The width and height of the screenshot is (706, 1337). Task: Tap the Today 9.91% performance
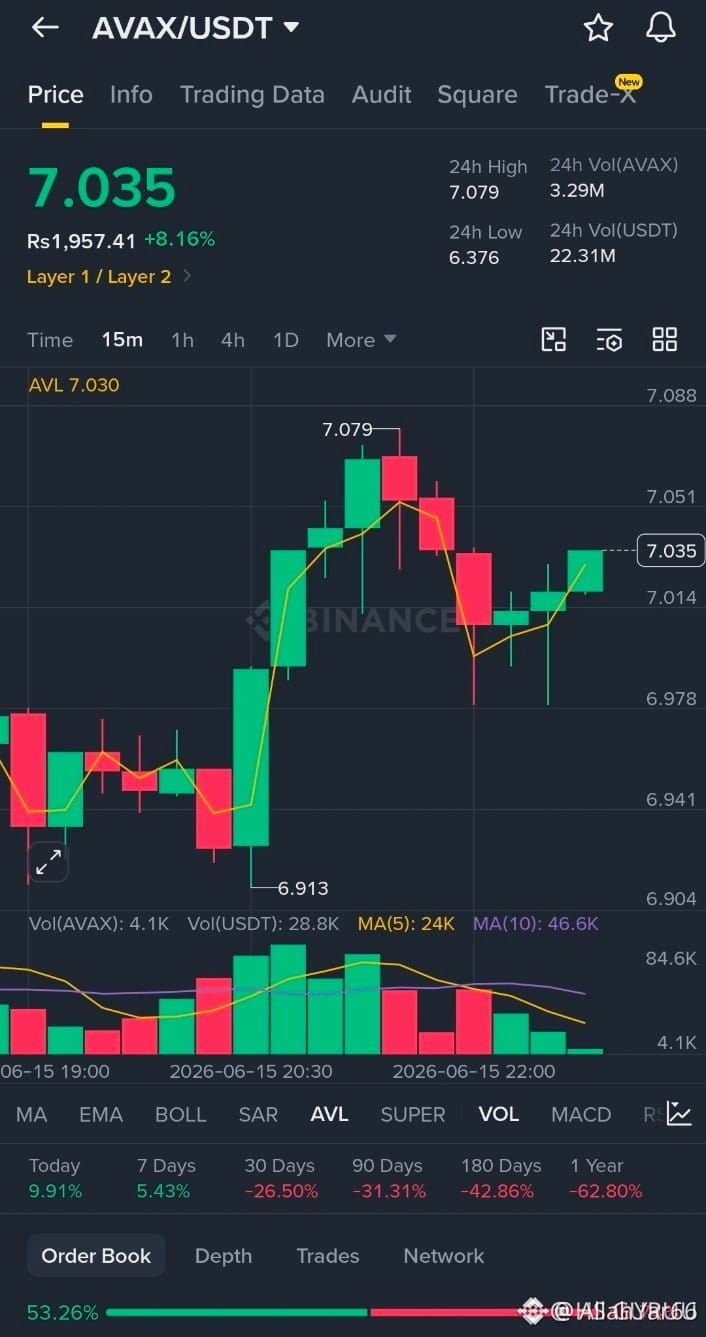click(56, 1179)
